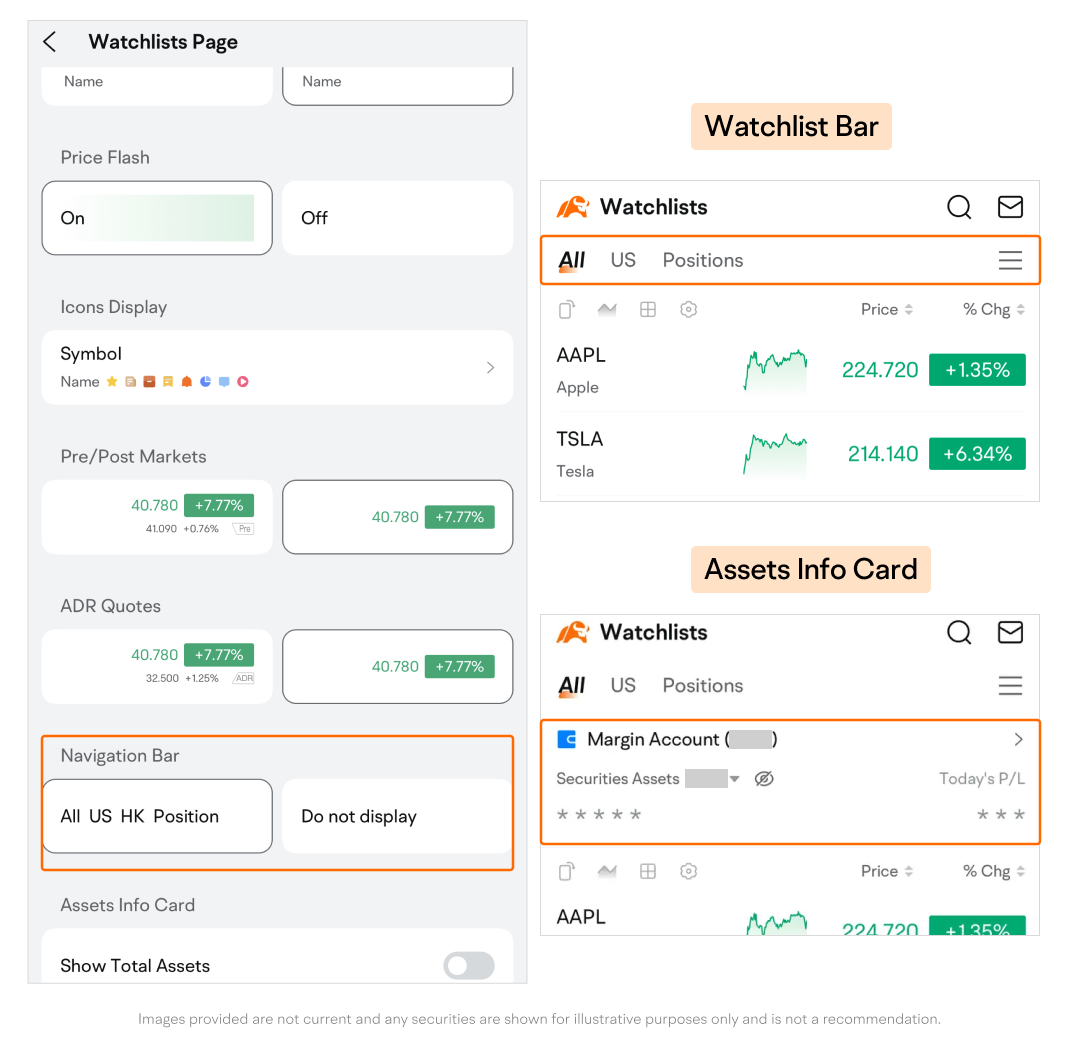This screenshot has width=1080, height=1049.
Task: Click search icon in upper Watchlists panel
Action: (958, 207)
